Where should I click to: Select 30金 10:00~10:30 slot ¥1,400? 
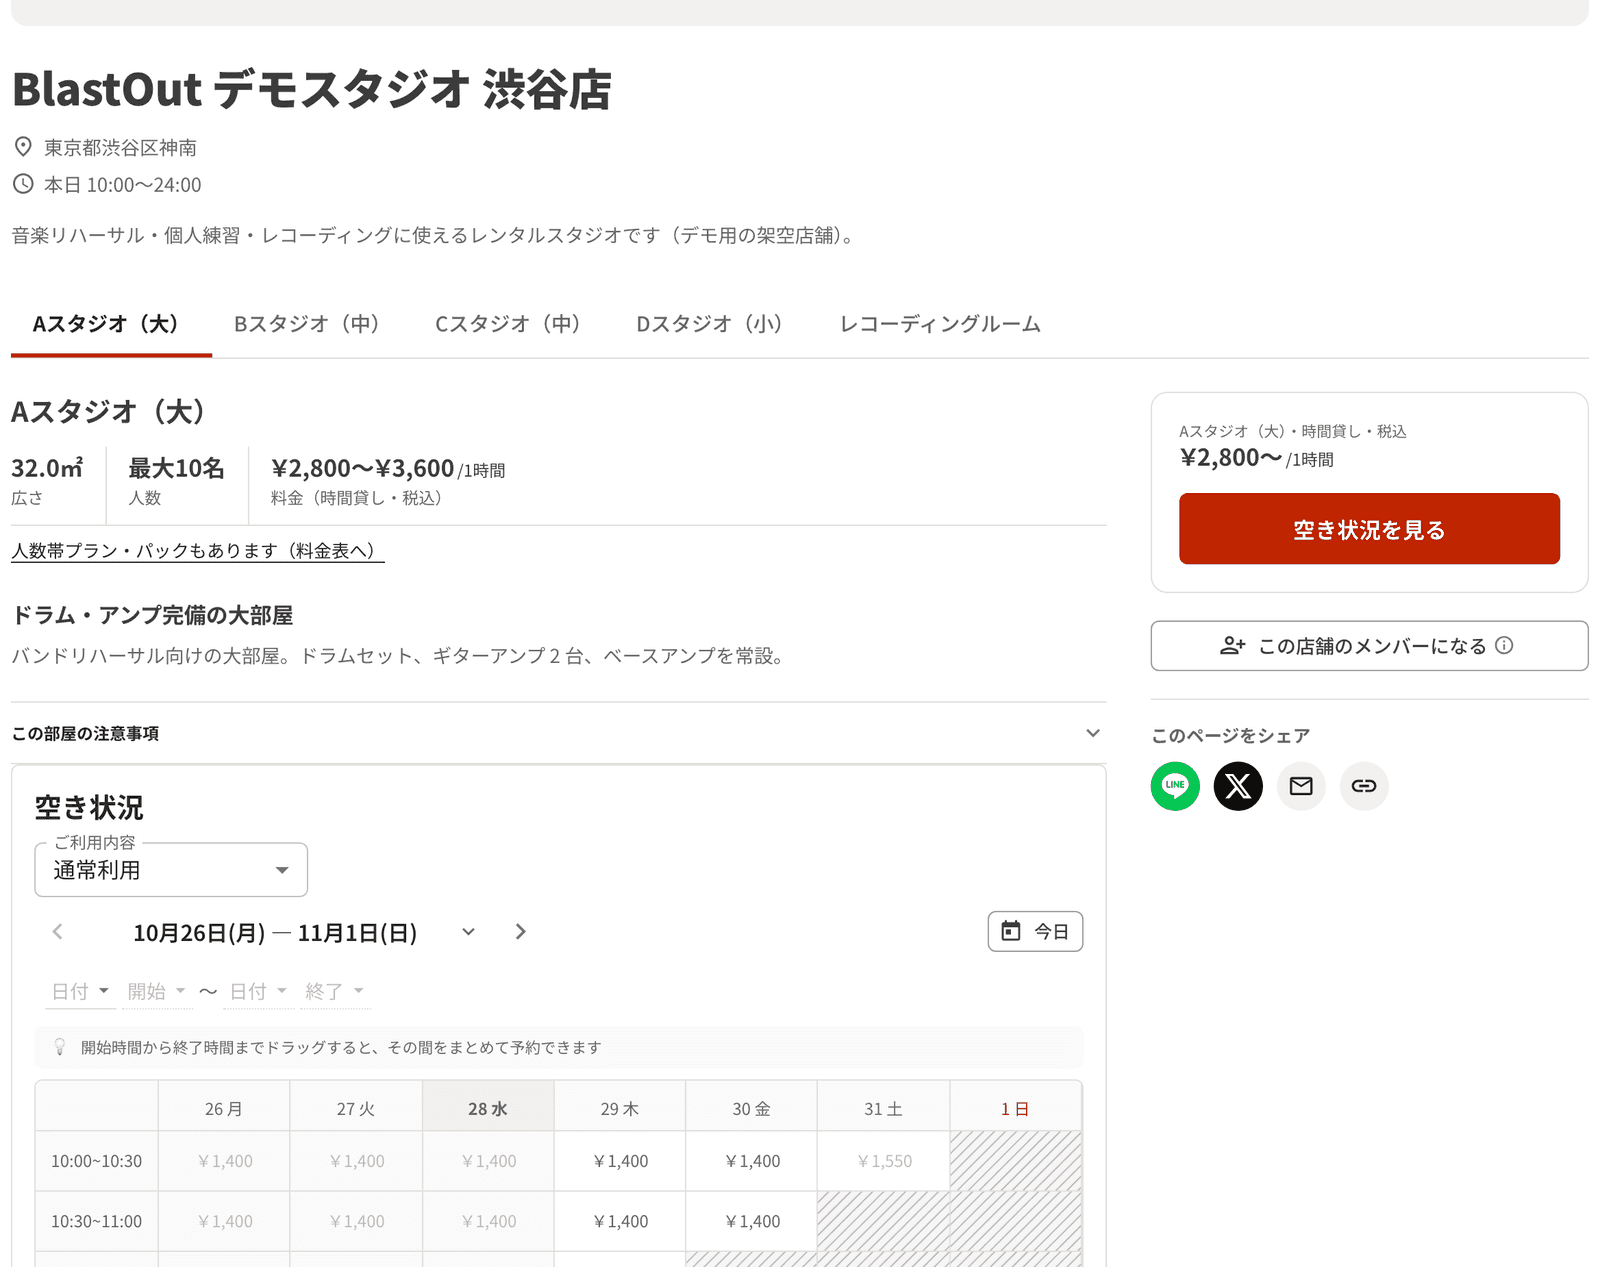[752, 1161]
